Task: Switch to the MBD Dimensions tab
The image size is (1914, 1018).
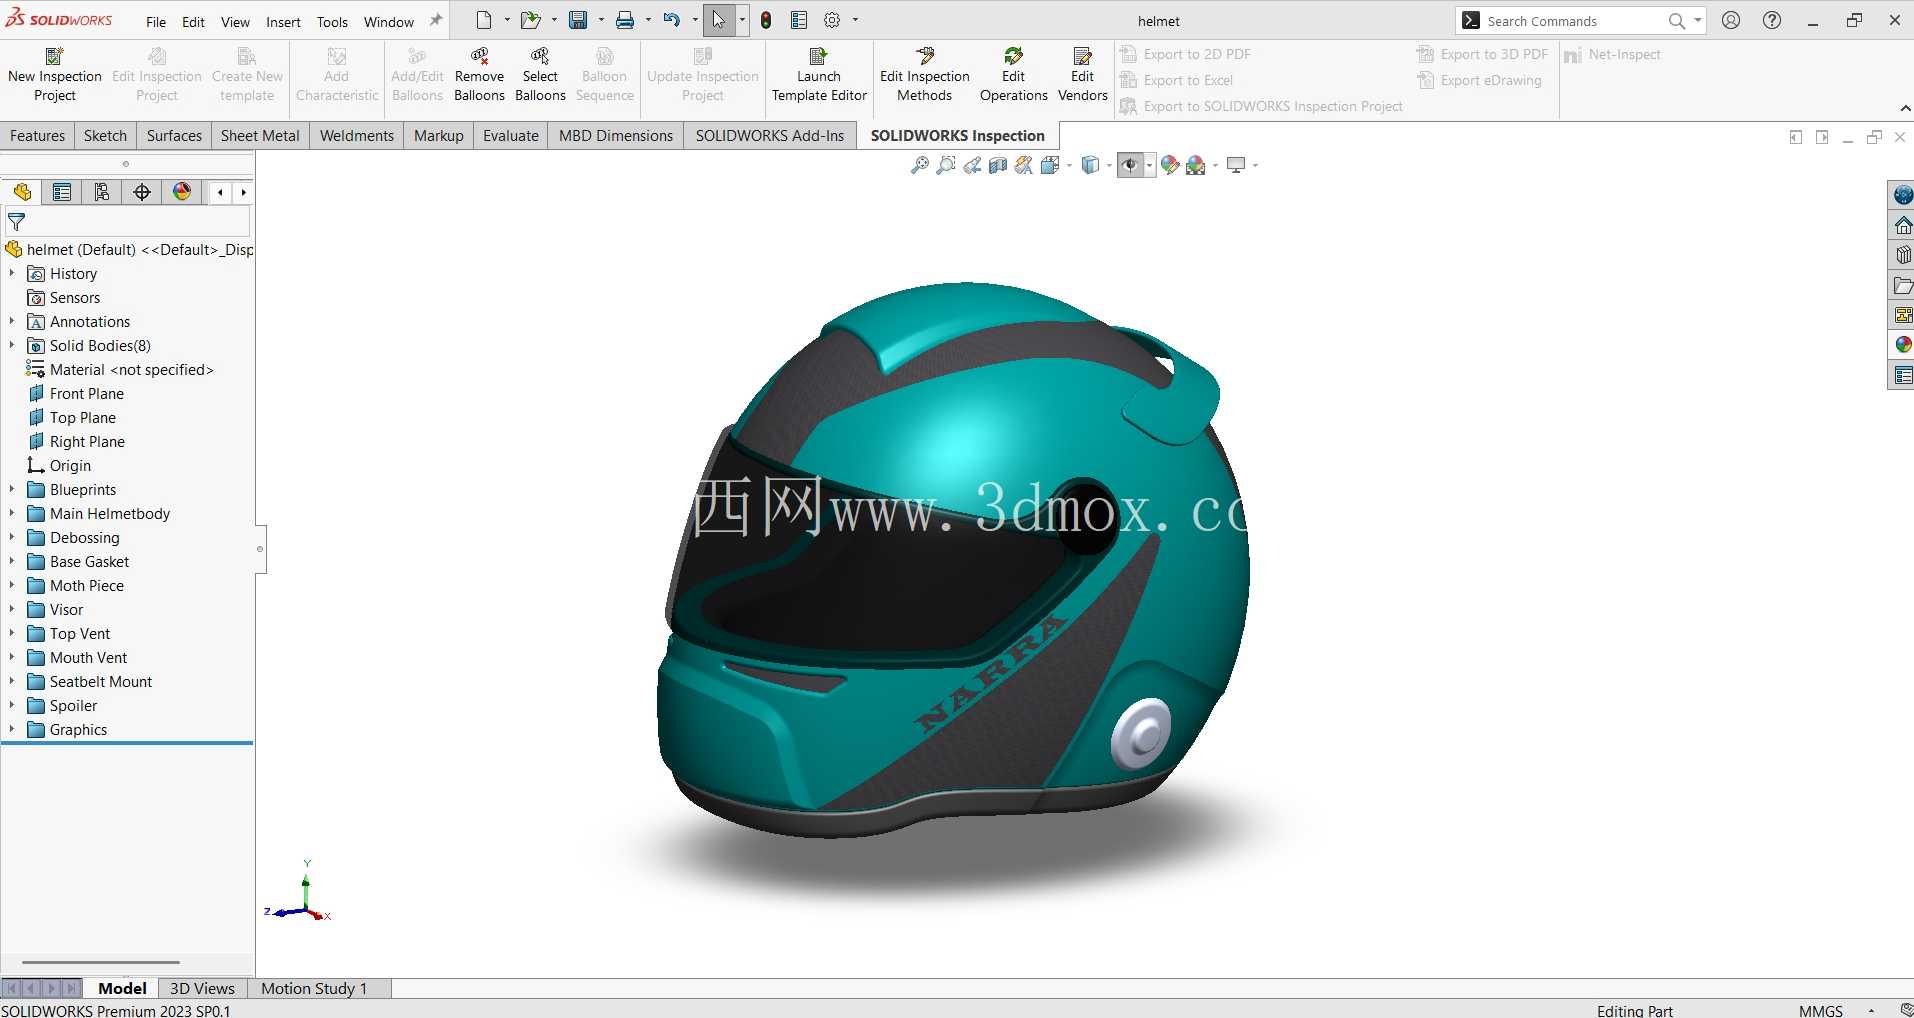Action: click(x=616, y=136)
